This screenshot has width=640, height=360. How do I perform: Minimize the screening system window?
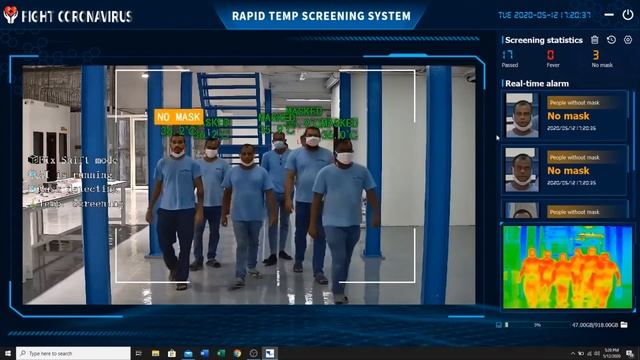click(609, 15)
